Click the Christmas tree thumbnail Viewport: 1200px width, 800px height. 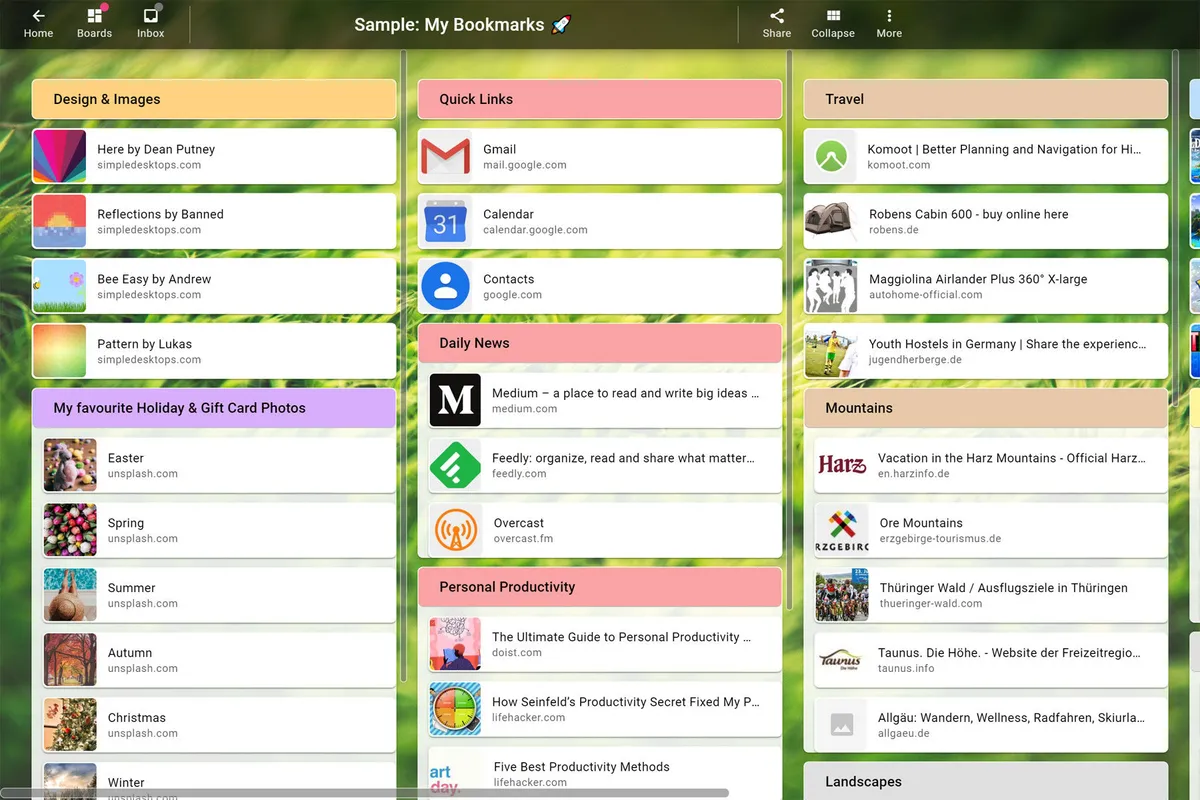(70, 725)
